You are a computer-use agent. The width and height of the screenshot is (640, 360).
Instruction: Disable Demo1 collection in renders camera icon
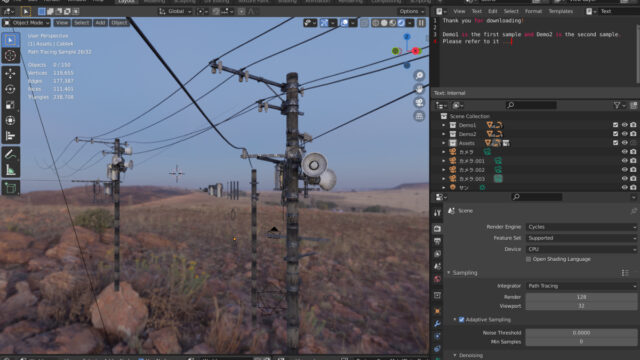pos(633,125)
